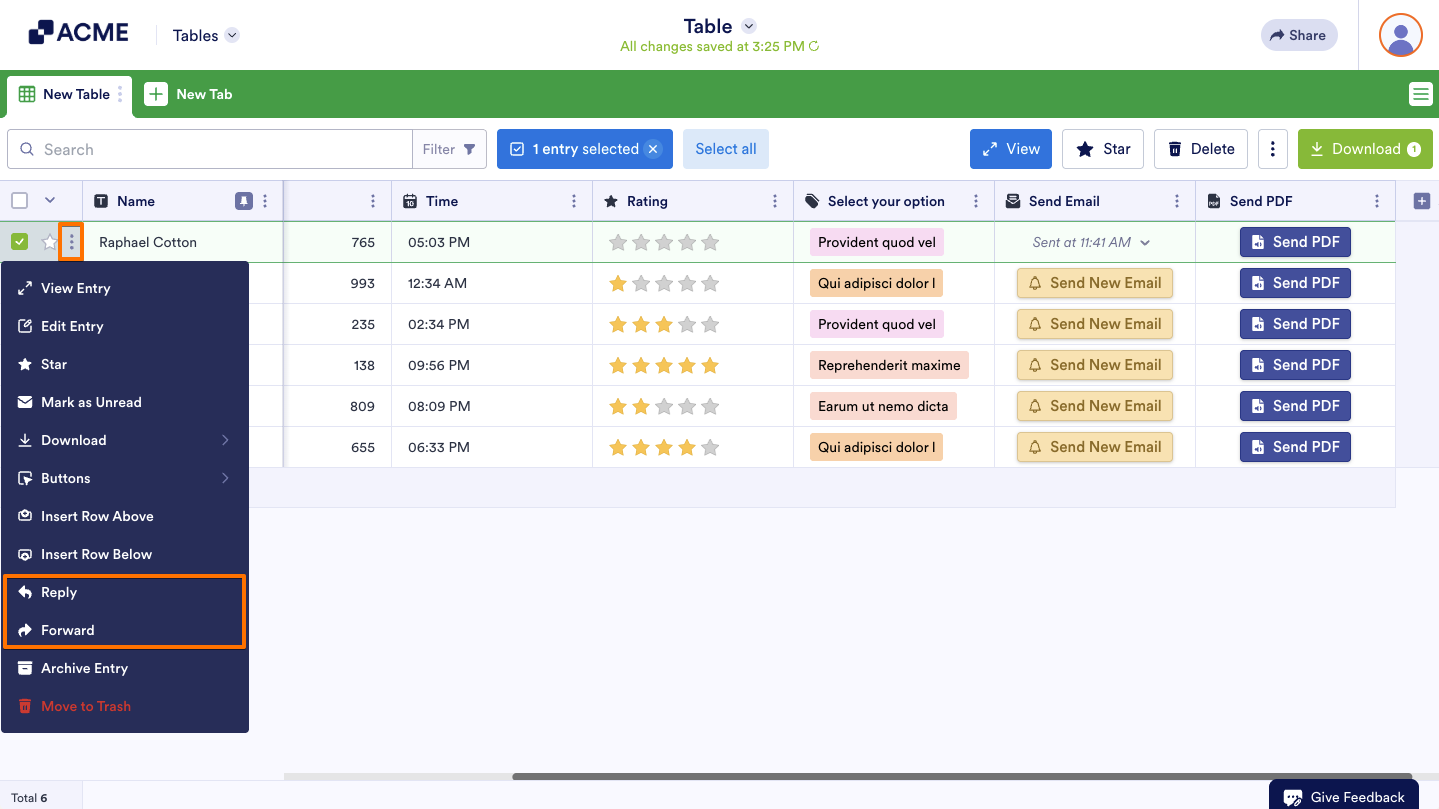Select Move to Trash

click(125, 706)
